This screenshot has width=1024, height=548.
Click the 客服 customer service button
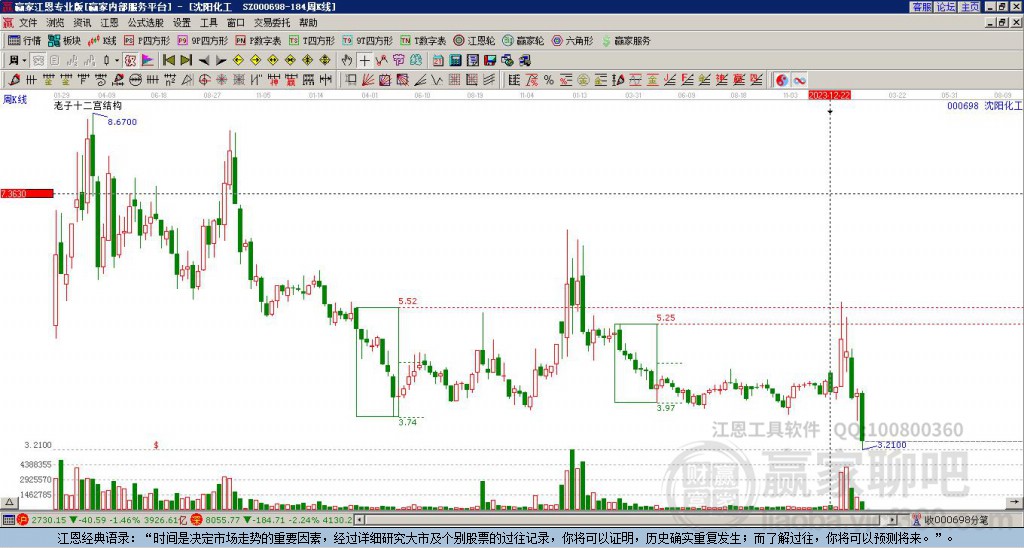(921, 7)
